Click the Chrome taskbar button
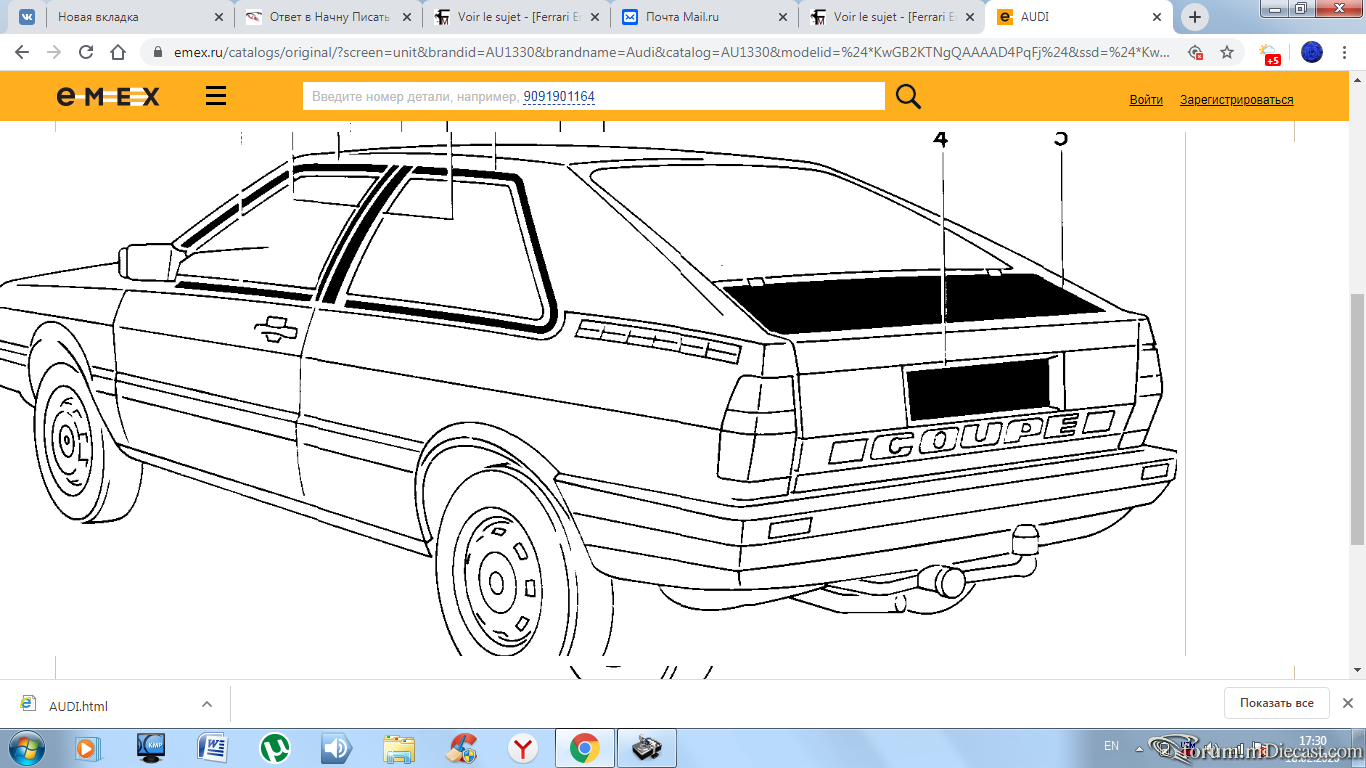 [x=585, y=747]
